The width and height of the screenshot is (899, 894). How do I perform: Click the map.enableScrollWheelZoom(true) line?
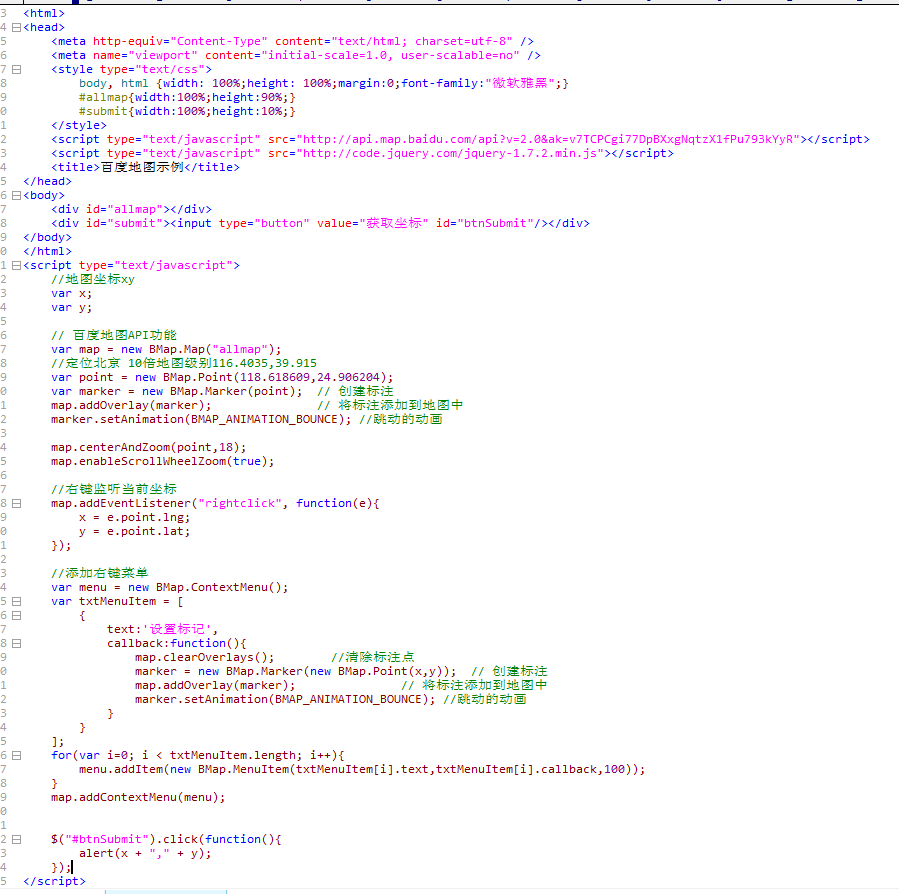(163, 461)
